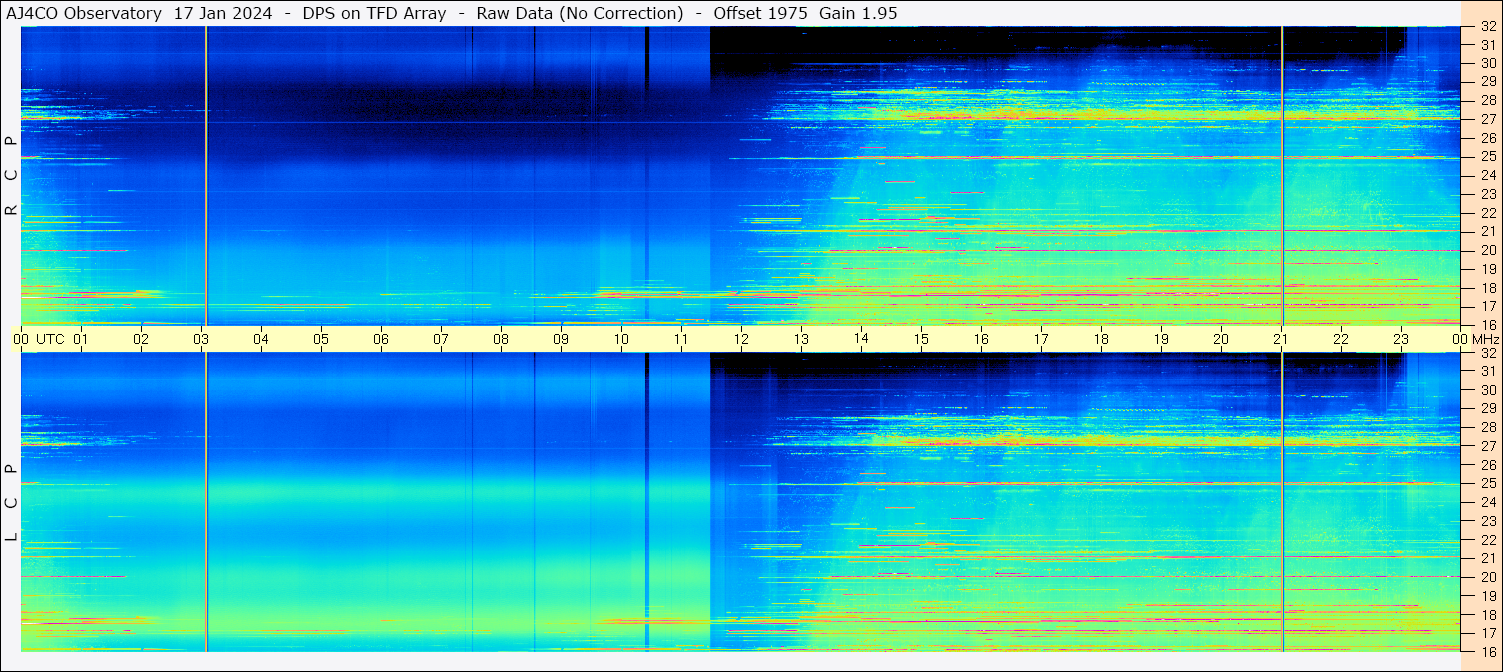
Task: Click the "00 UTC" label starting the time axis
Action: [x=39, y=339]
